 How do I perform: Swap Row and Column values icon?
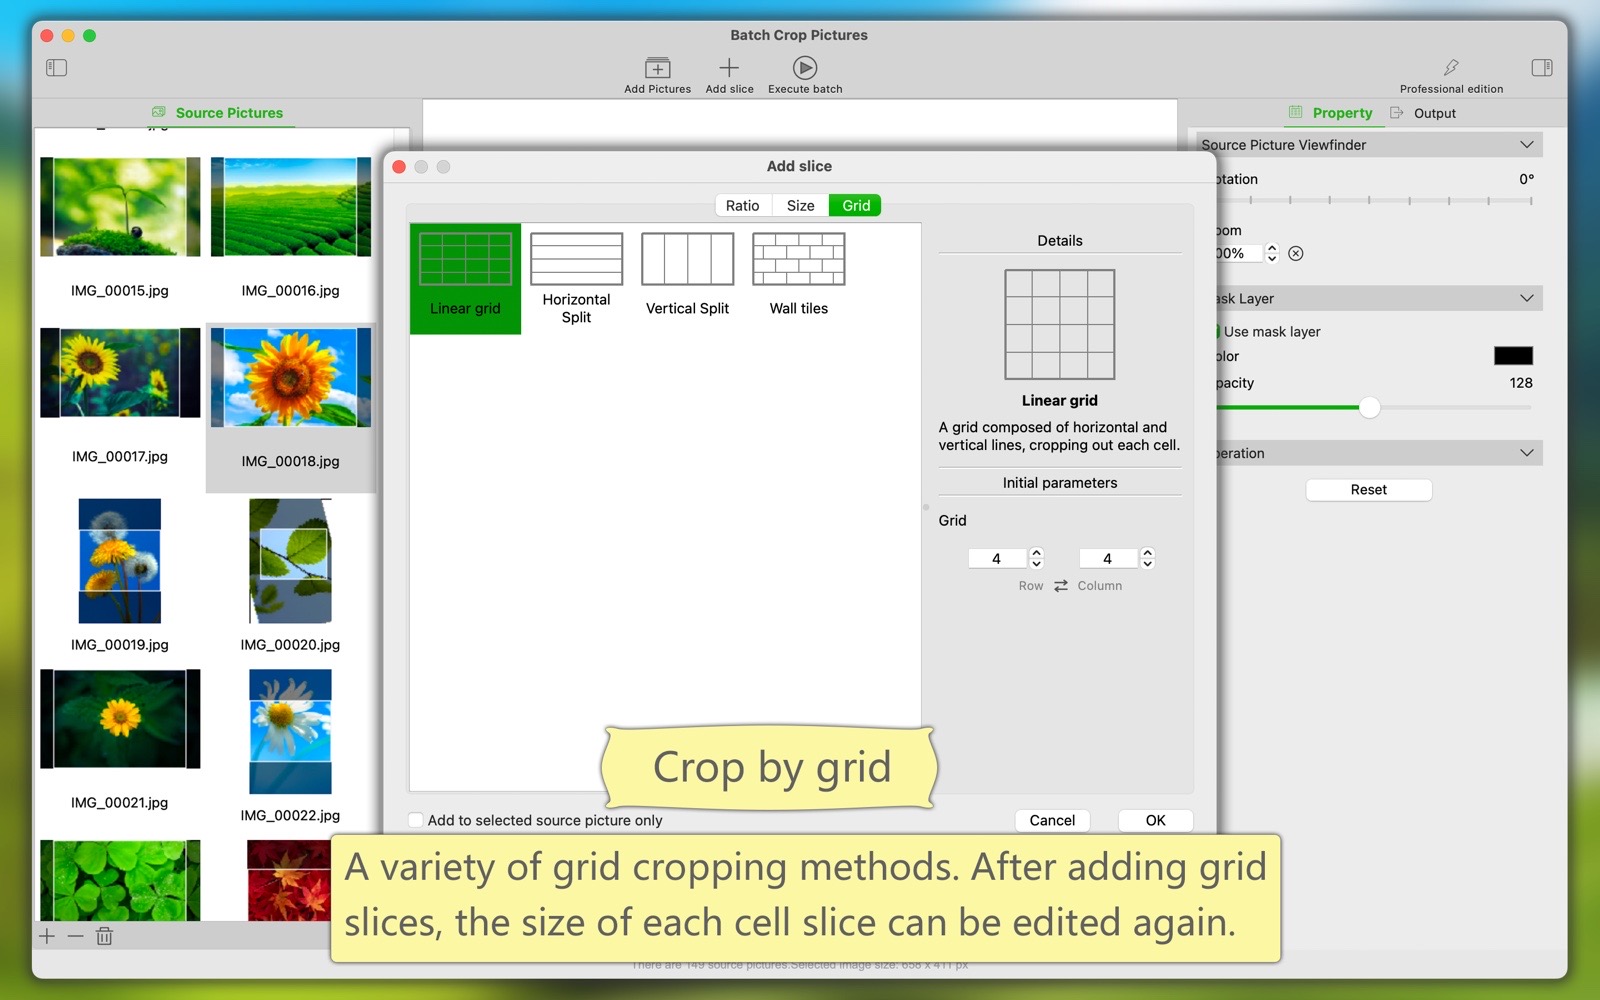tap(1061, 586)
